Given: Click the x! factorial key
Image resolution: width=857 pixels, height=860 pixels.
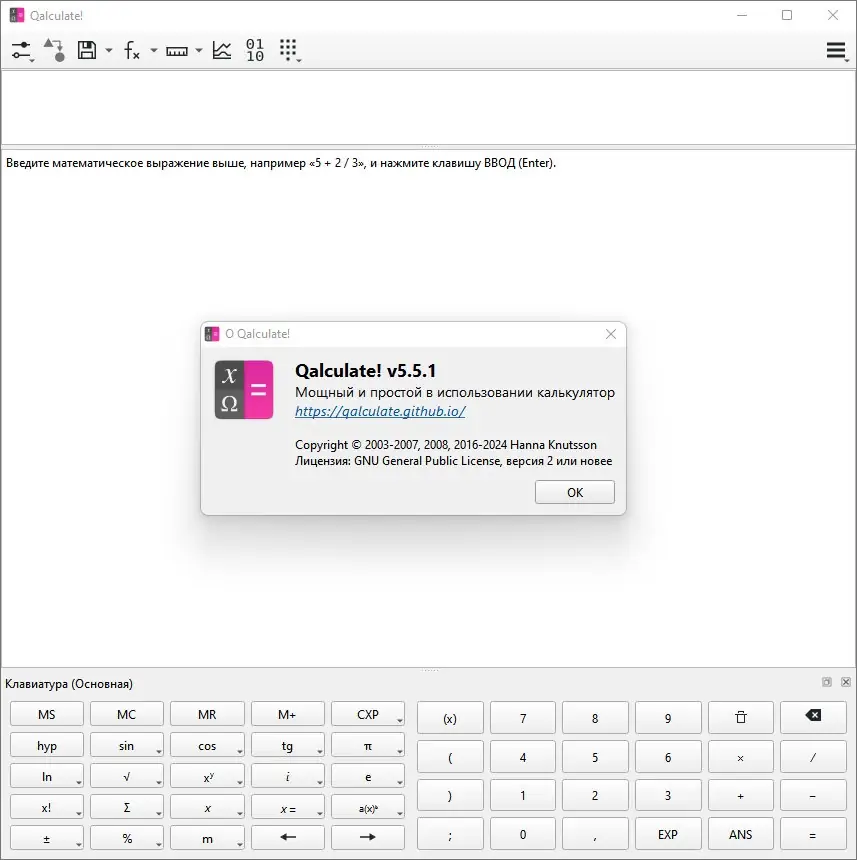Looking at the screenshot, I should tap(47, 807).
